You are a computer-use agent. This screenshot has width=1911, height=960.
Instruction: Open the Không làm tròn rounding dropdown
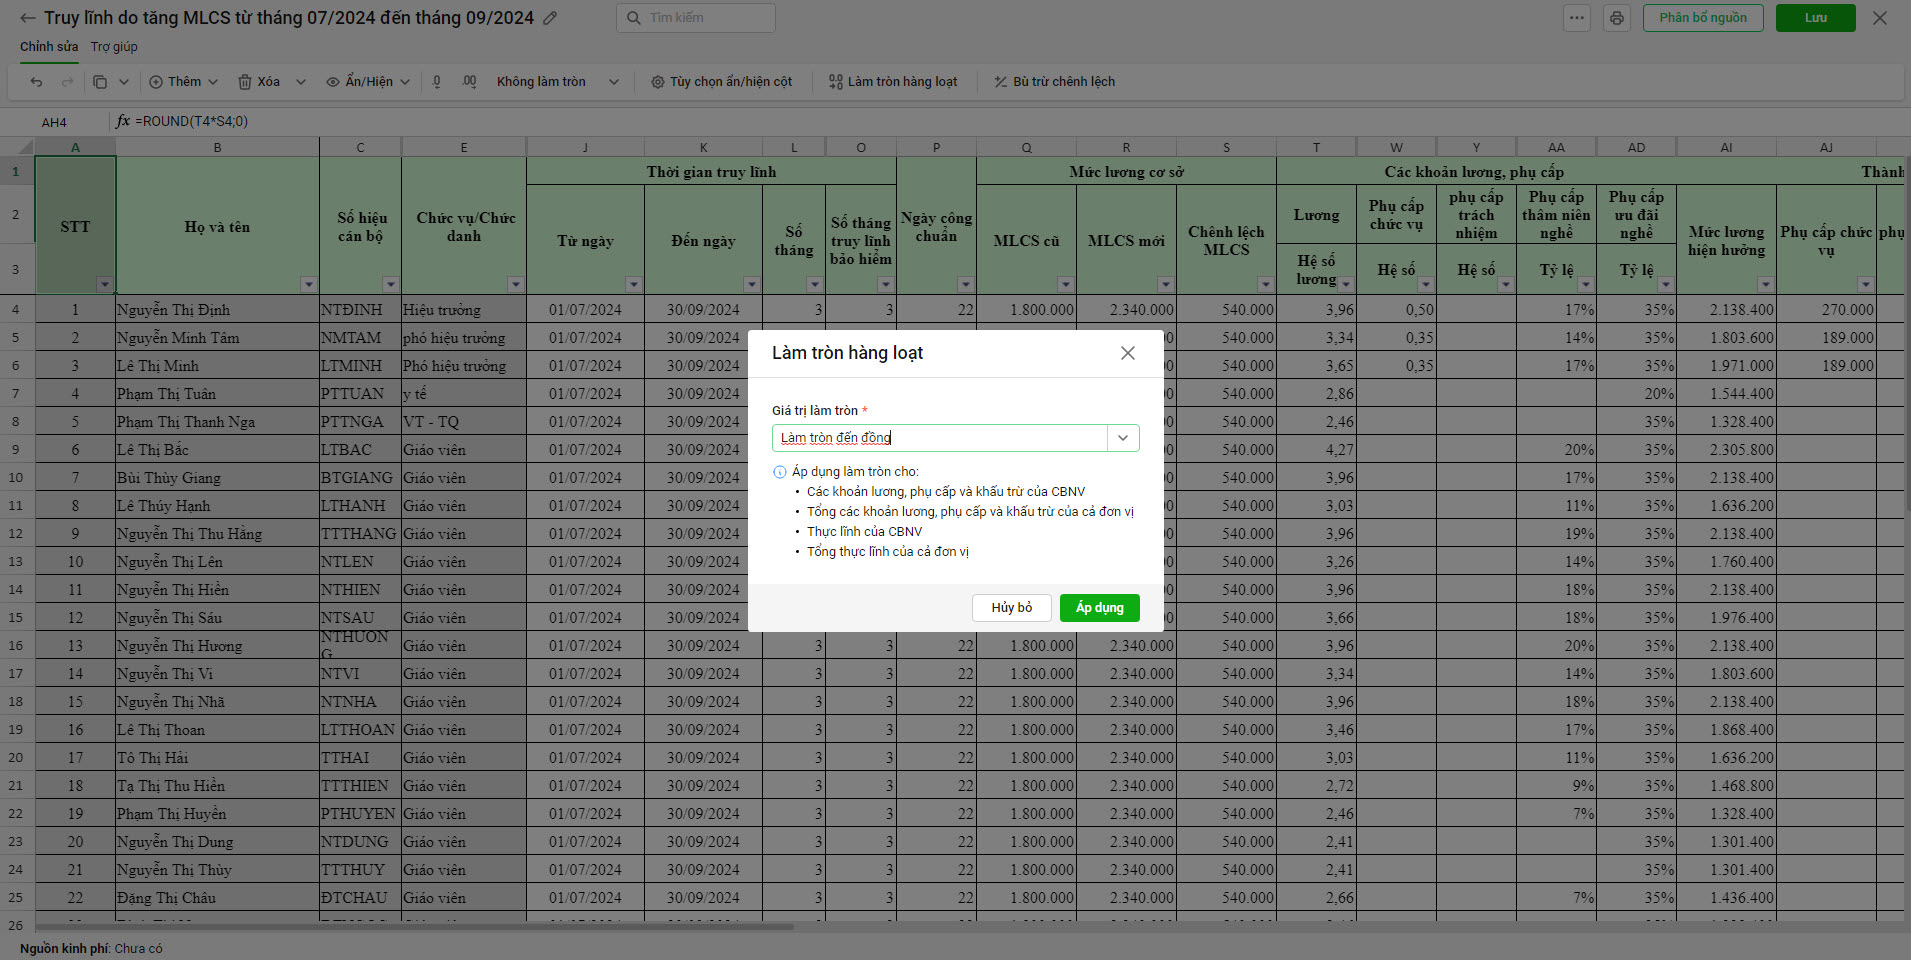click(558, 82)
